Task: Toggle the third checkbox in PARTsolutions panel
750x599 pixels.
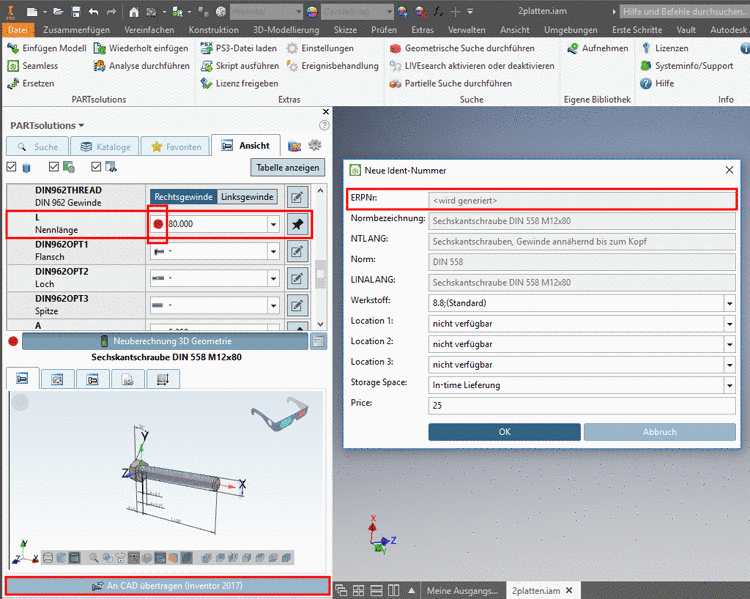Action: 96,166
